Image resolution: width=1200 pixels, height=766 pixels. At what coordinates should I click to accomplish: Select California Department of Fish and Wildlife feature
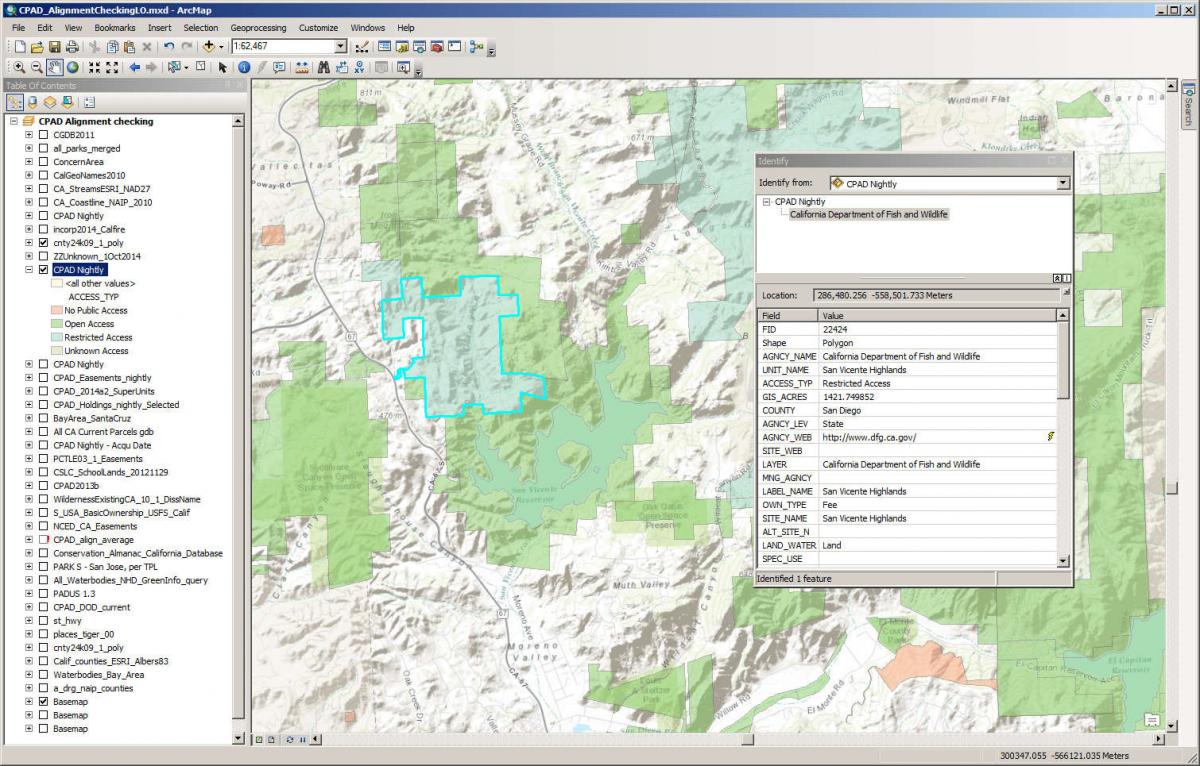click(868, 214)
